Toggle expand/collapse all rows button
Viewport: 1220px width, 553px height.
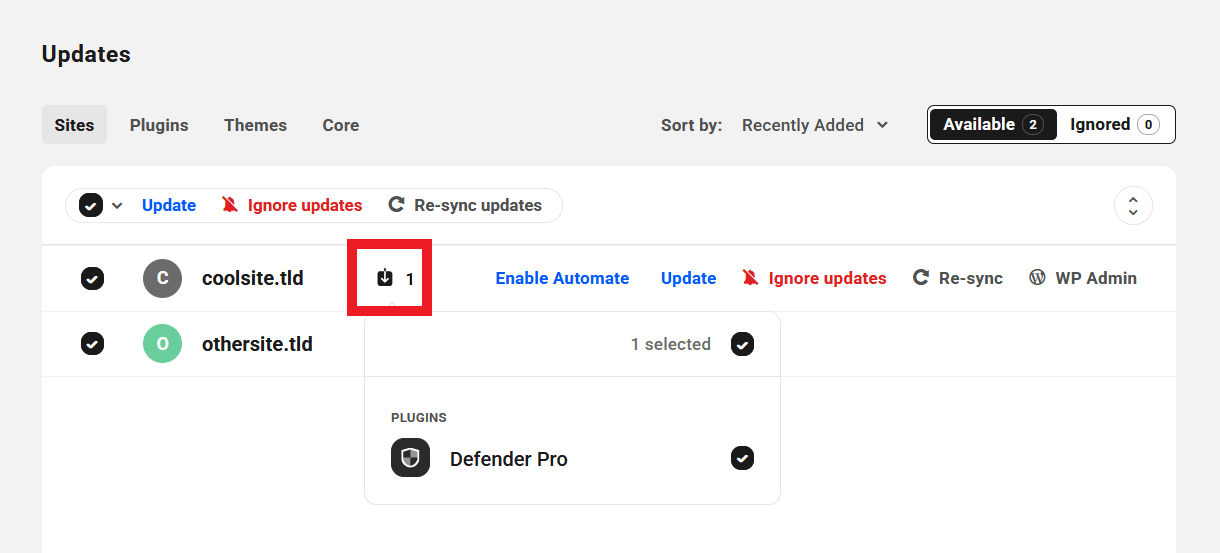1133,206
